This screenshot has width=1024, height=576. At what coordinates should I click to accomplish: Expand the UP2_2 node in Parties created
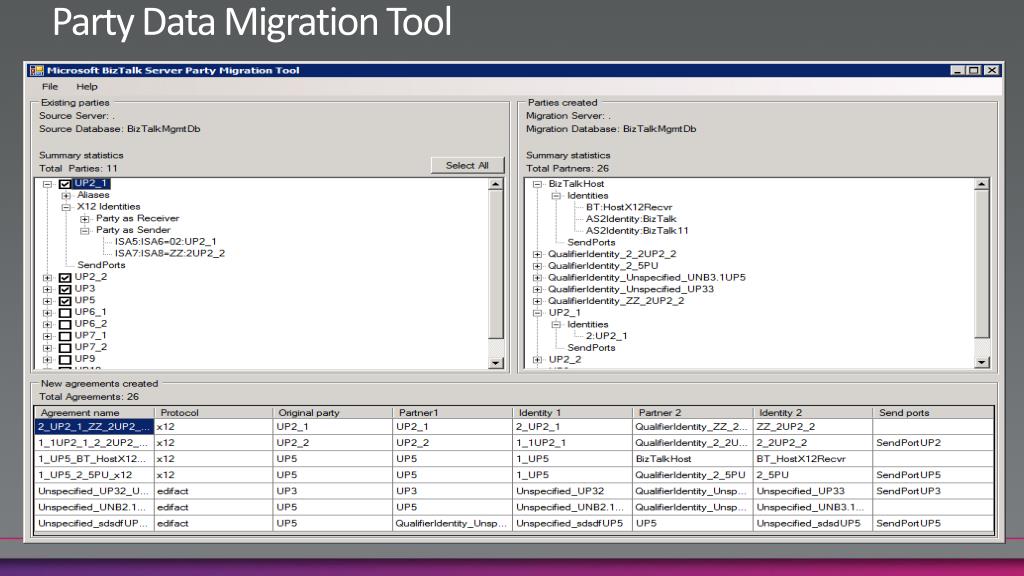pos(537,360)
